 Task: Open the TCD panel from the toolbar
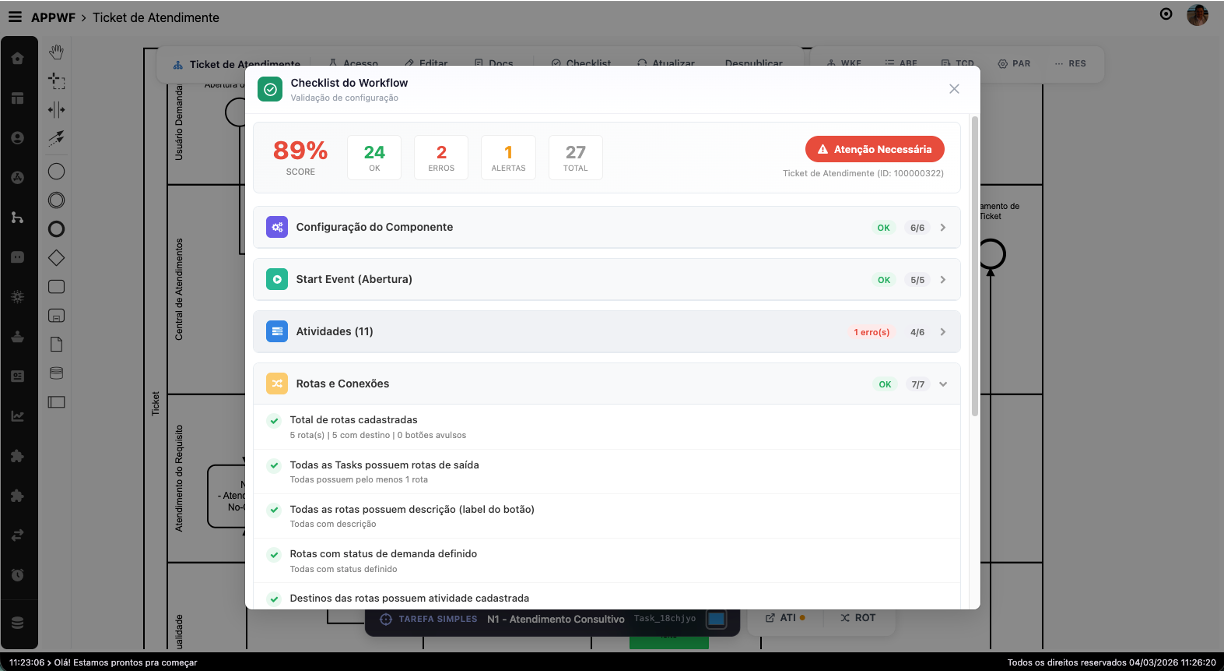pyautogui.click(x=957, y=62)
